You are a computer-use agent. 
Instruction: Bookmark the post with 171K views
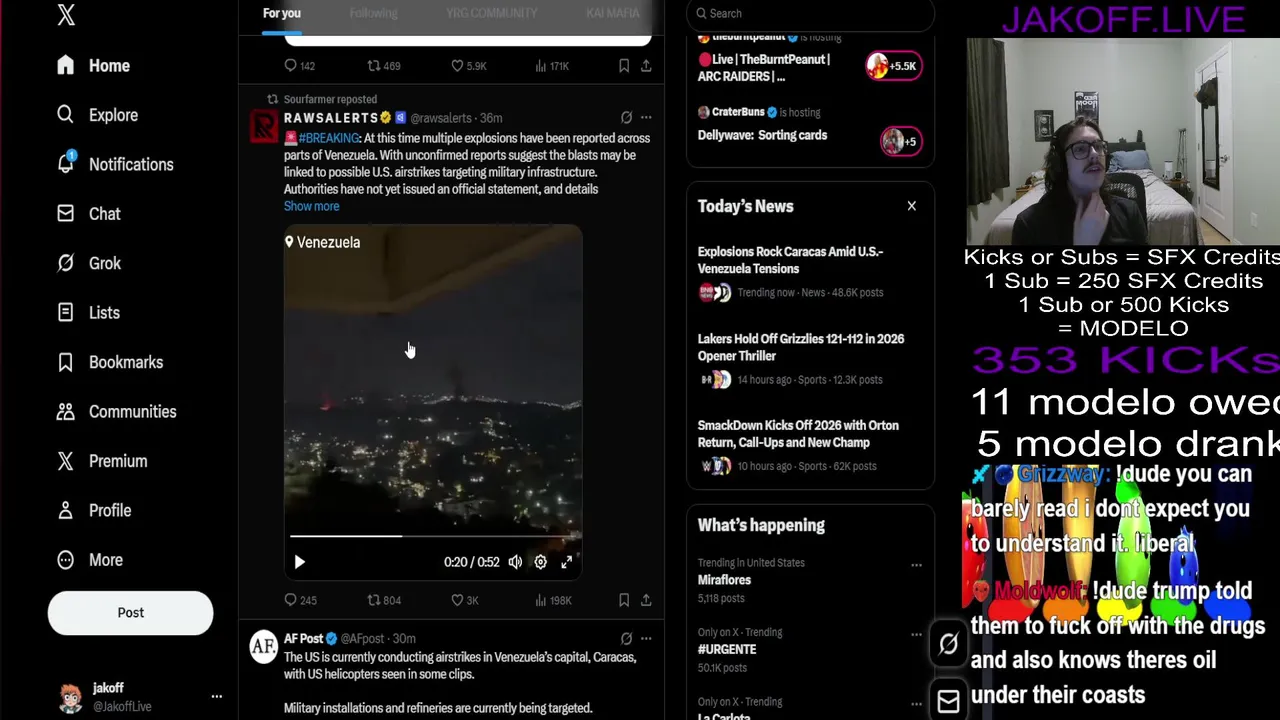(x=624, y=66)
